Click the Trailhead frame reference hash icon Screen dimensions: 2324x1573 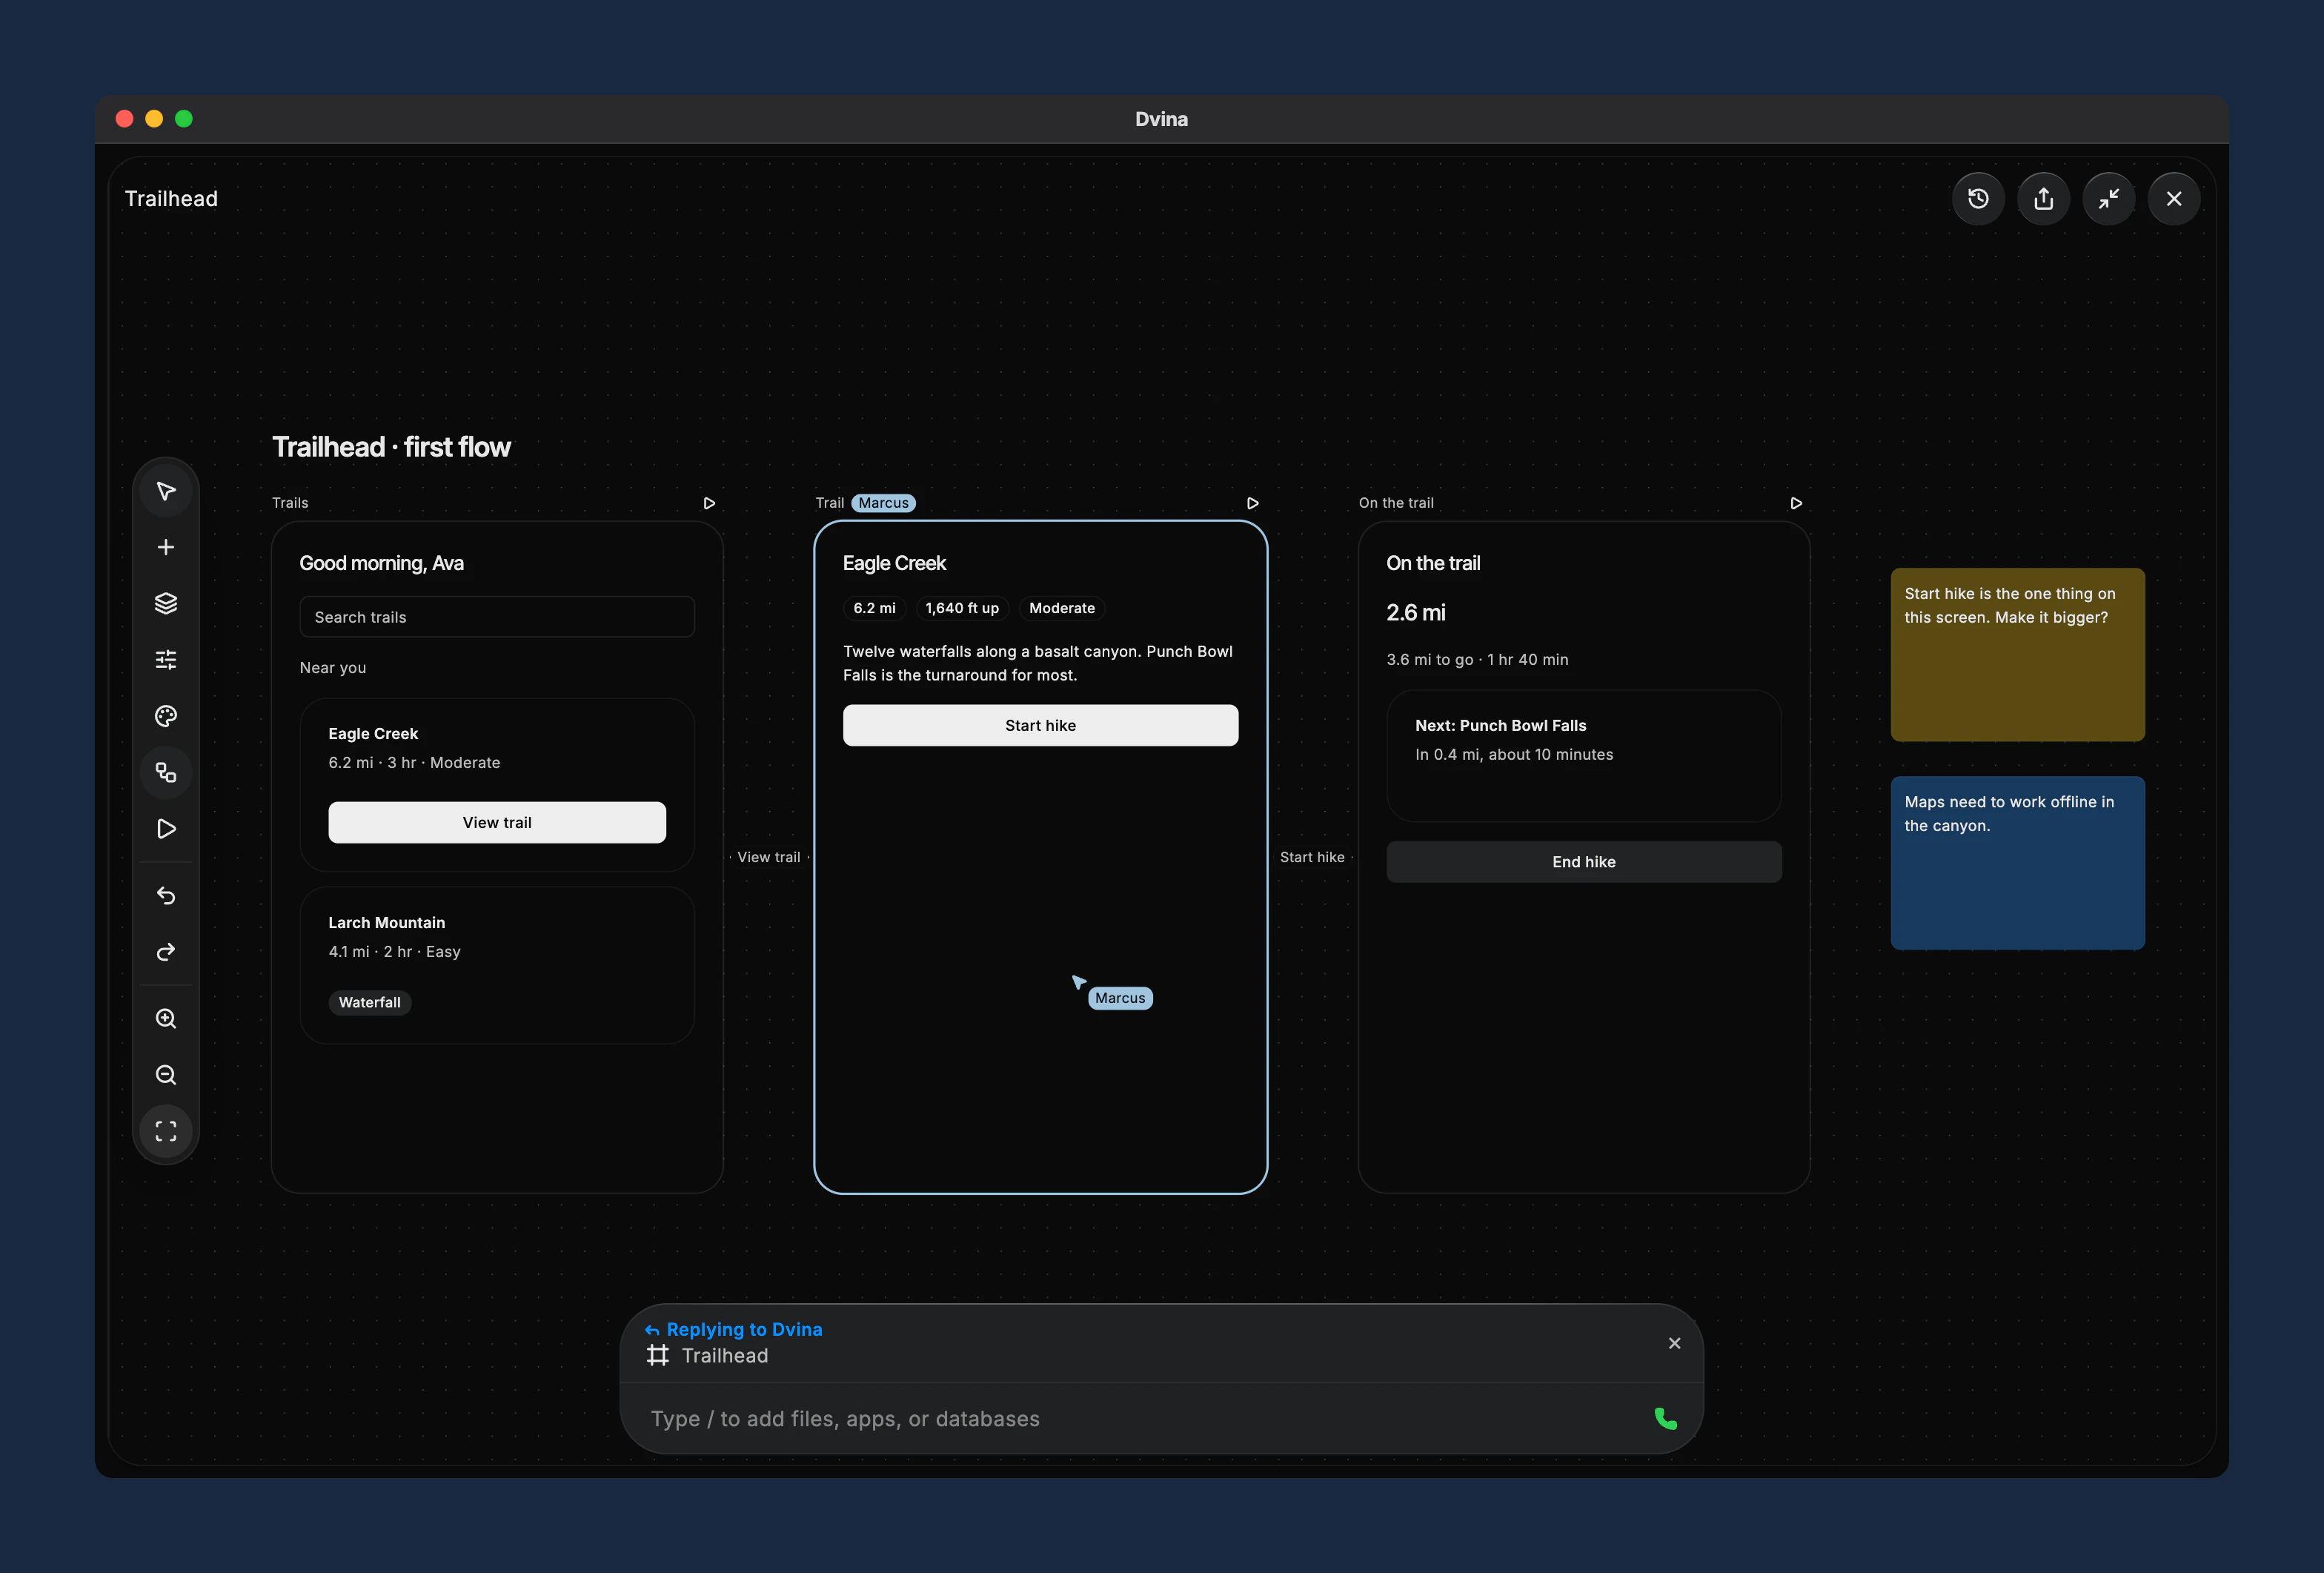[x=657, y=1356]
